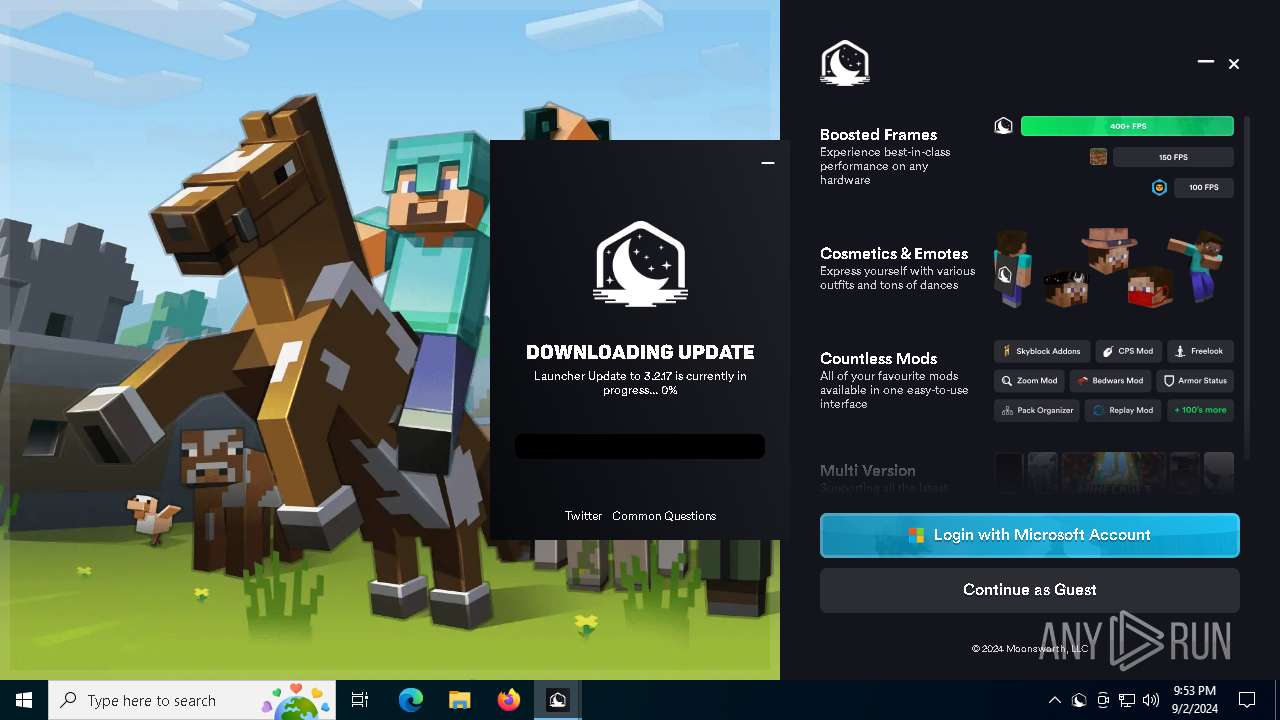Open the network tray icon
Screen dimensions: 1280x720
click(x=1127, y=700)
